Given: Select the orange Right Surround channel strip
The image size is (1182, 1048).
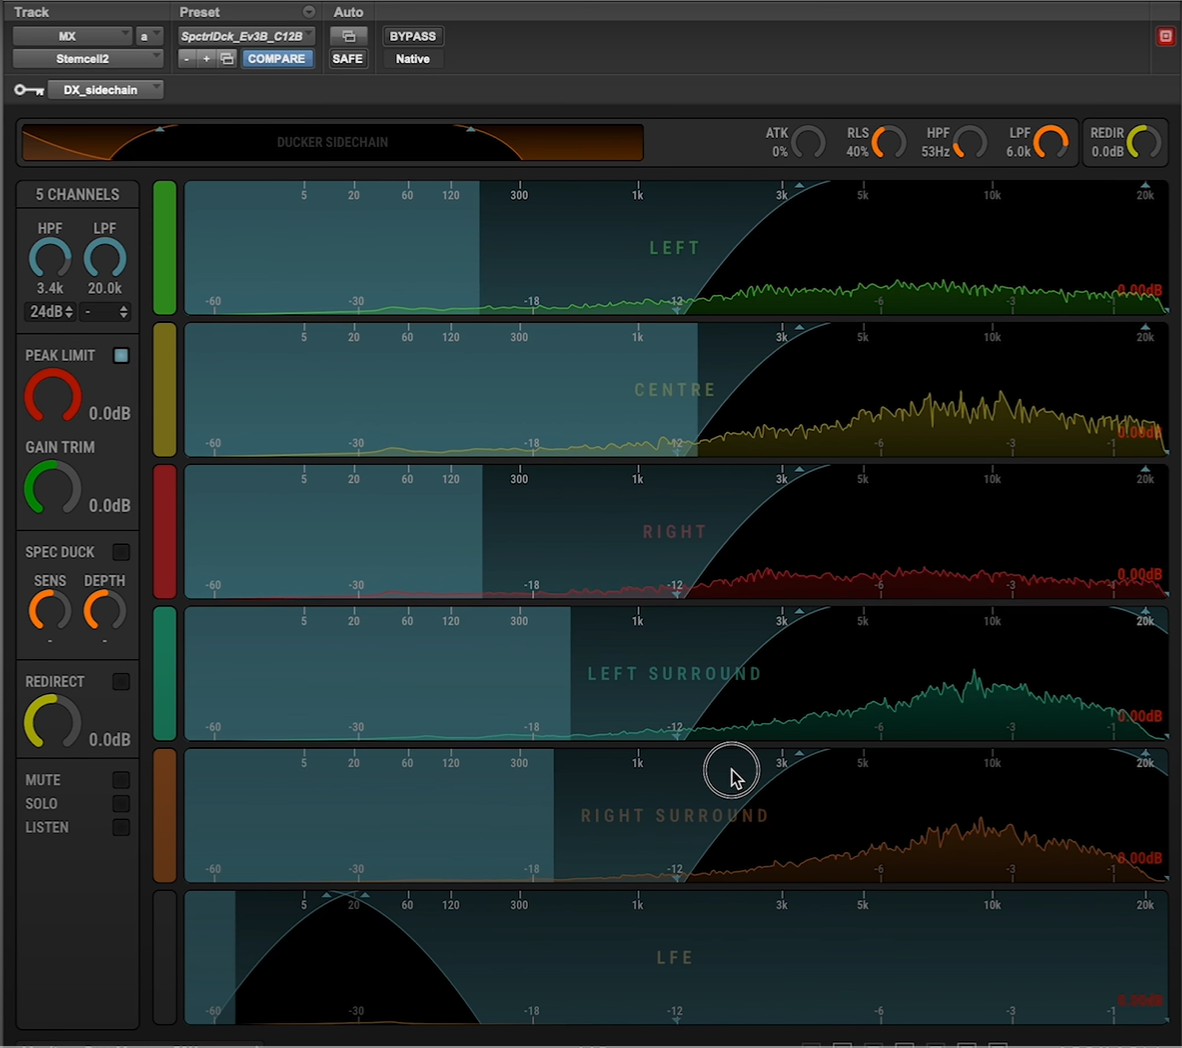Looking at the screenshot, I should pyautogui.click(x=164, y=816).
